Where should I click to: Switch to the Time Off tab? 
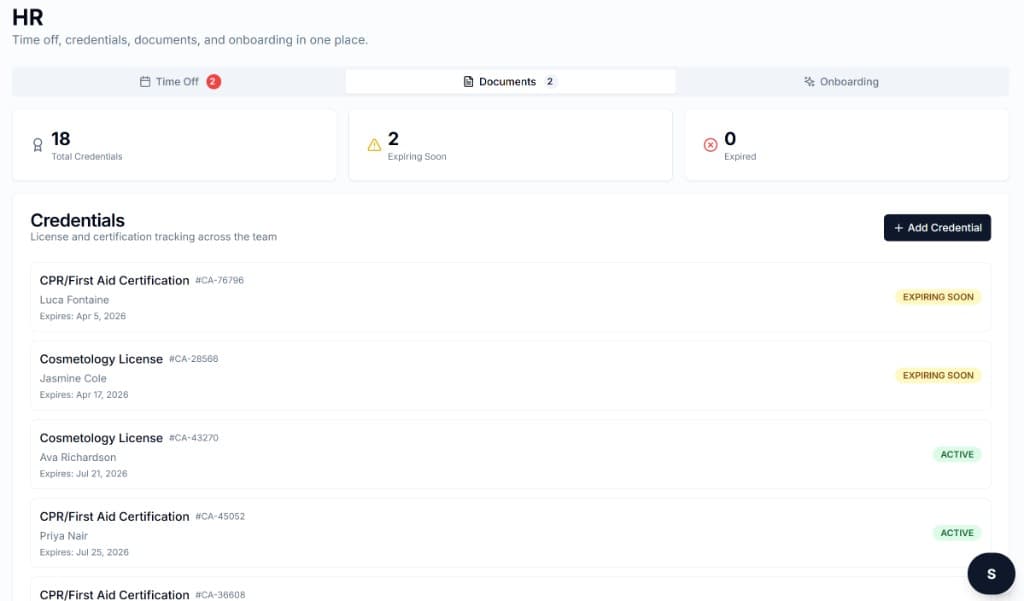pos(178,81)
